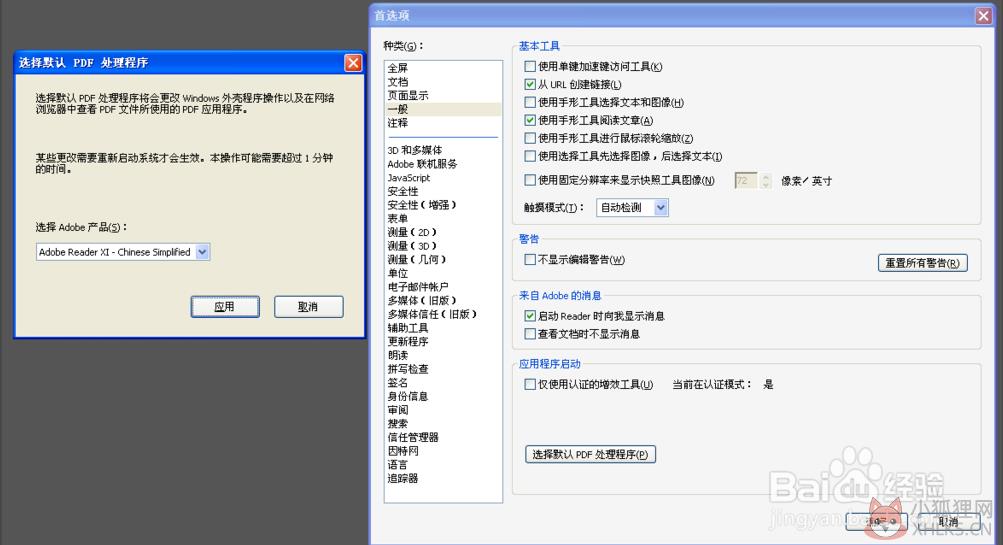The image size is (1003, 545).
Task: Click 选择默认 PDF 处理程序 button
Action: coord(590,454)
